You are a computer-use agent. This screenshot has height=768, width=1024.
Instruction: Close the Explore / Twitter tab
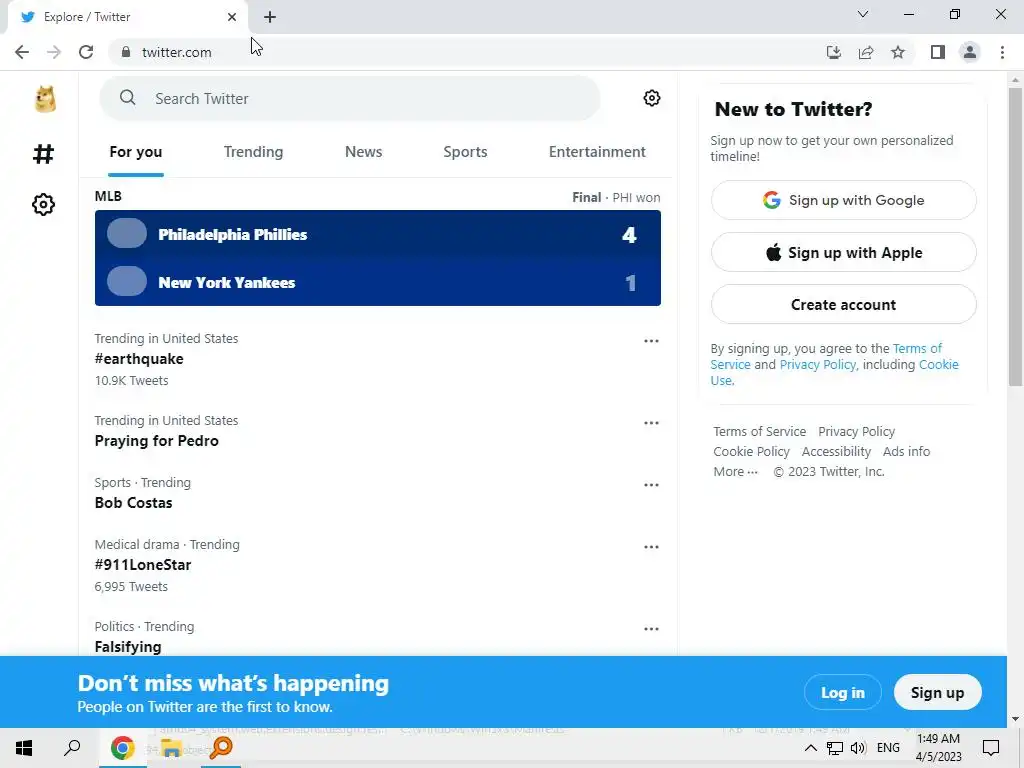click(232, 17)
